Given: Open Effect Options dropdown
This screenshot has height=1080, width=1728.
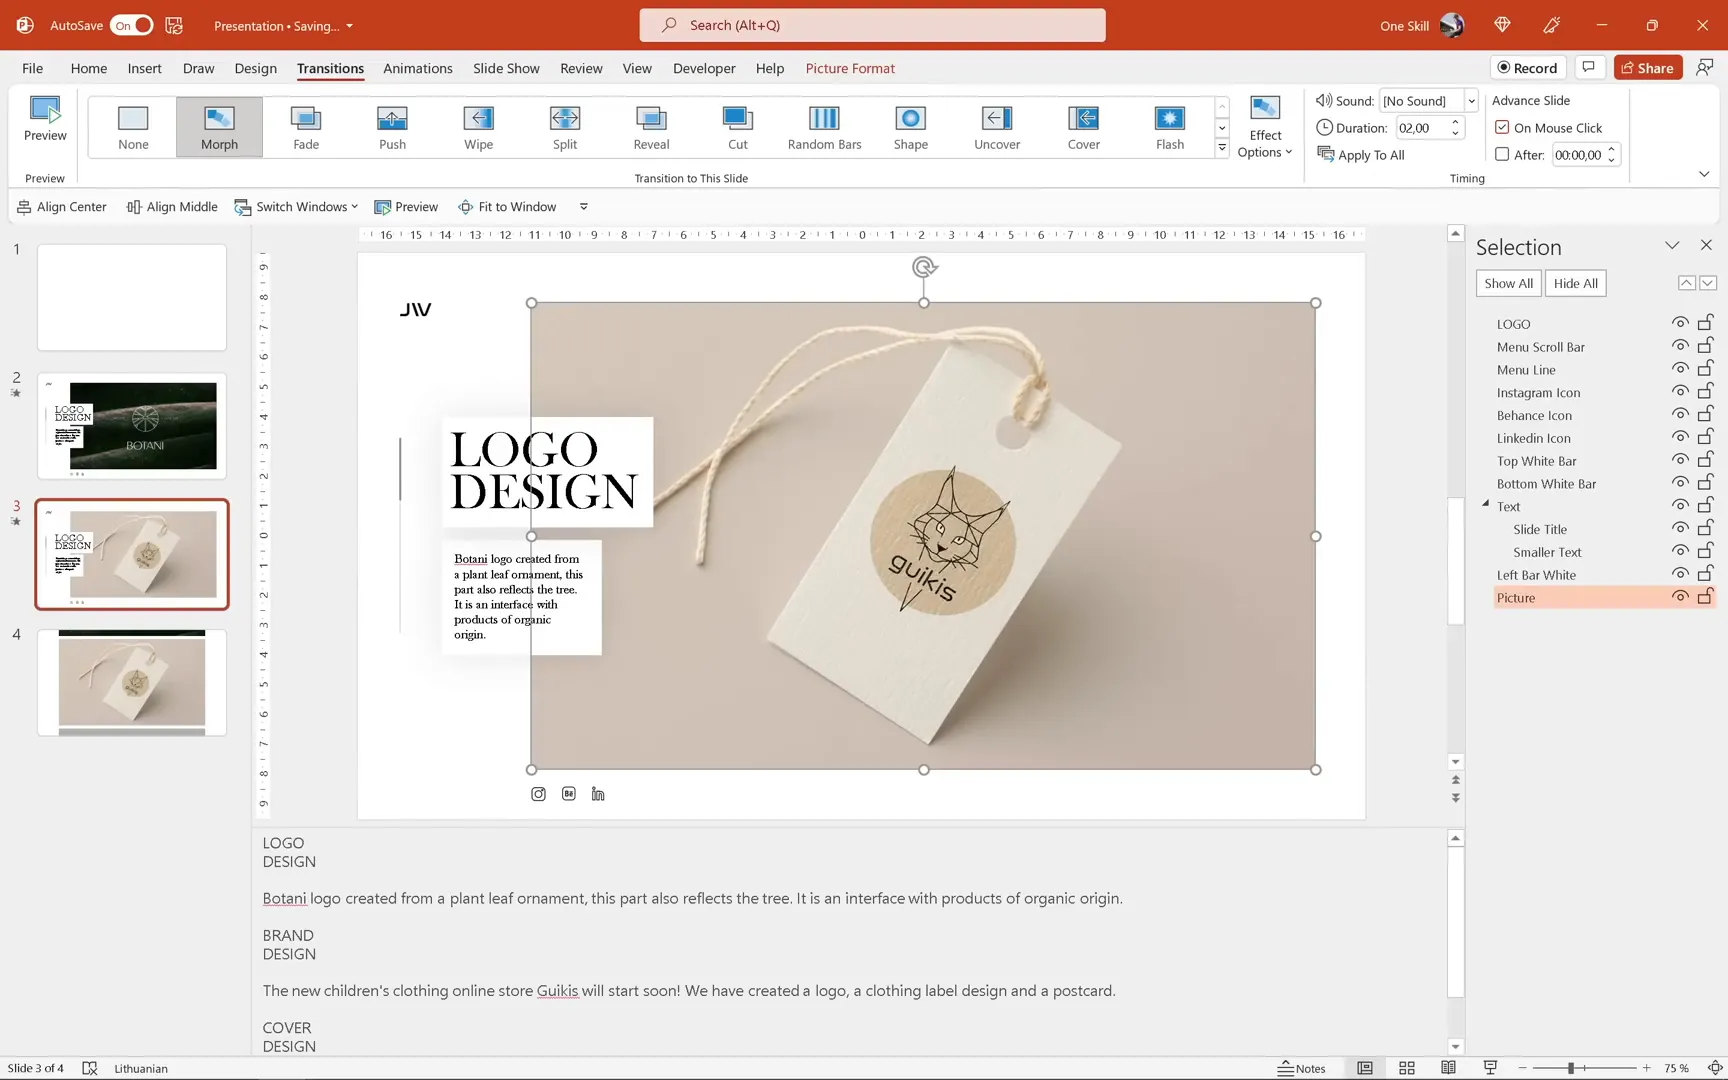Looking at the screenshot, I should pyautogui.click(x=1265, y=127).
